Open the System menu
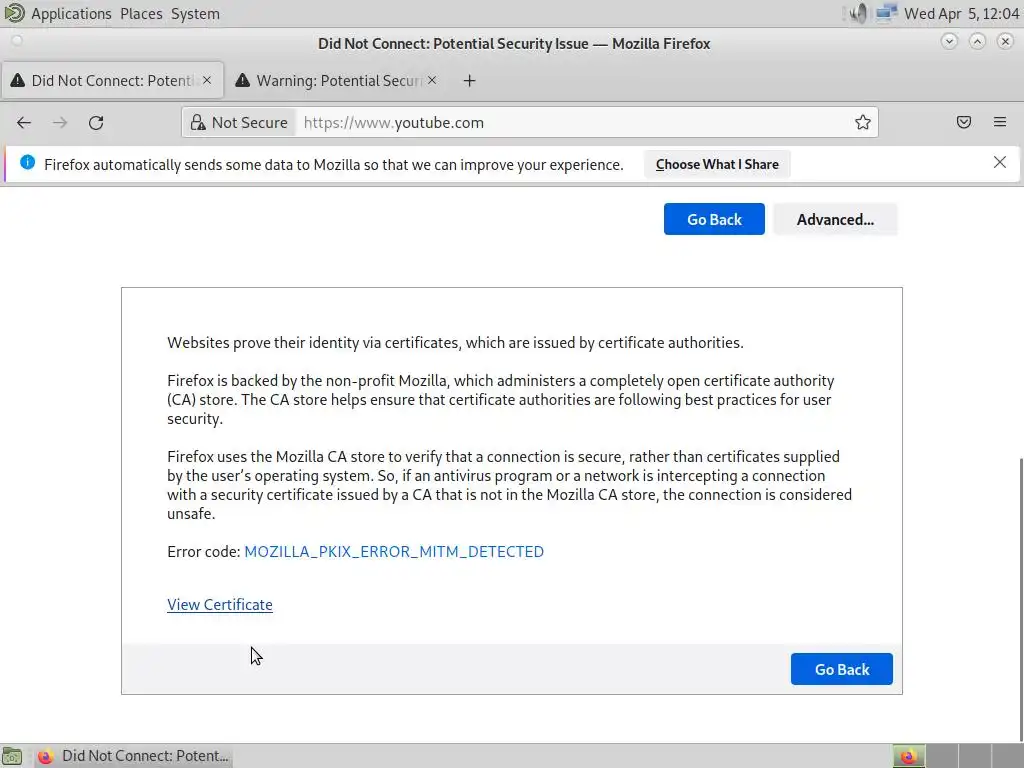This screenshot has height=768, width=1024. coord(195,14)
